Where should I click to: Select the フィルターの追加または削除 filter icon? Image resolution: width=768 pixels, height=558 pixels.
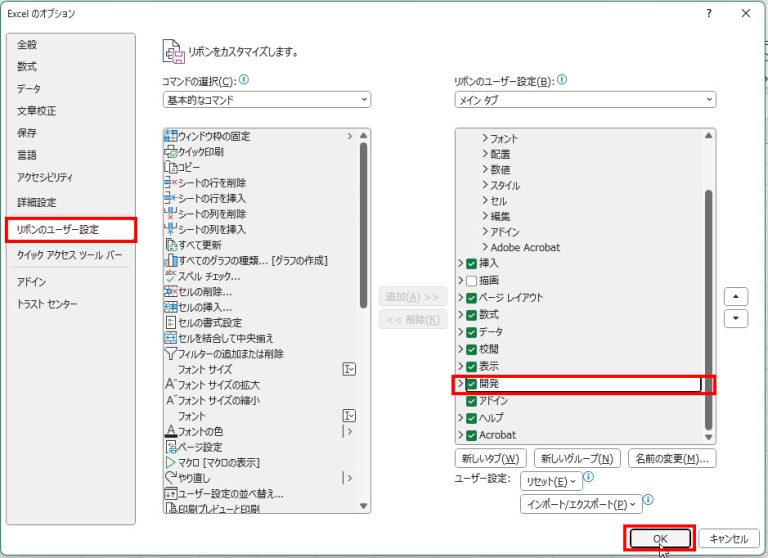pyautogui.click(x=170, y=353)
